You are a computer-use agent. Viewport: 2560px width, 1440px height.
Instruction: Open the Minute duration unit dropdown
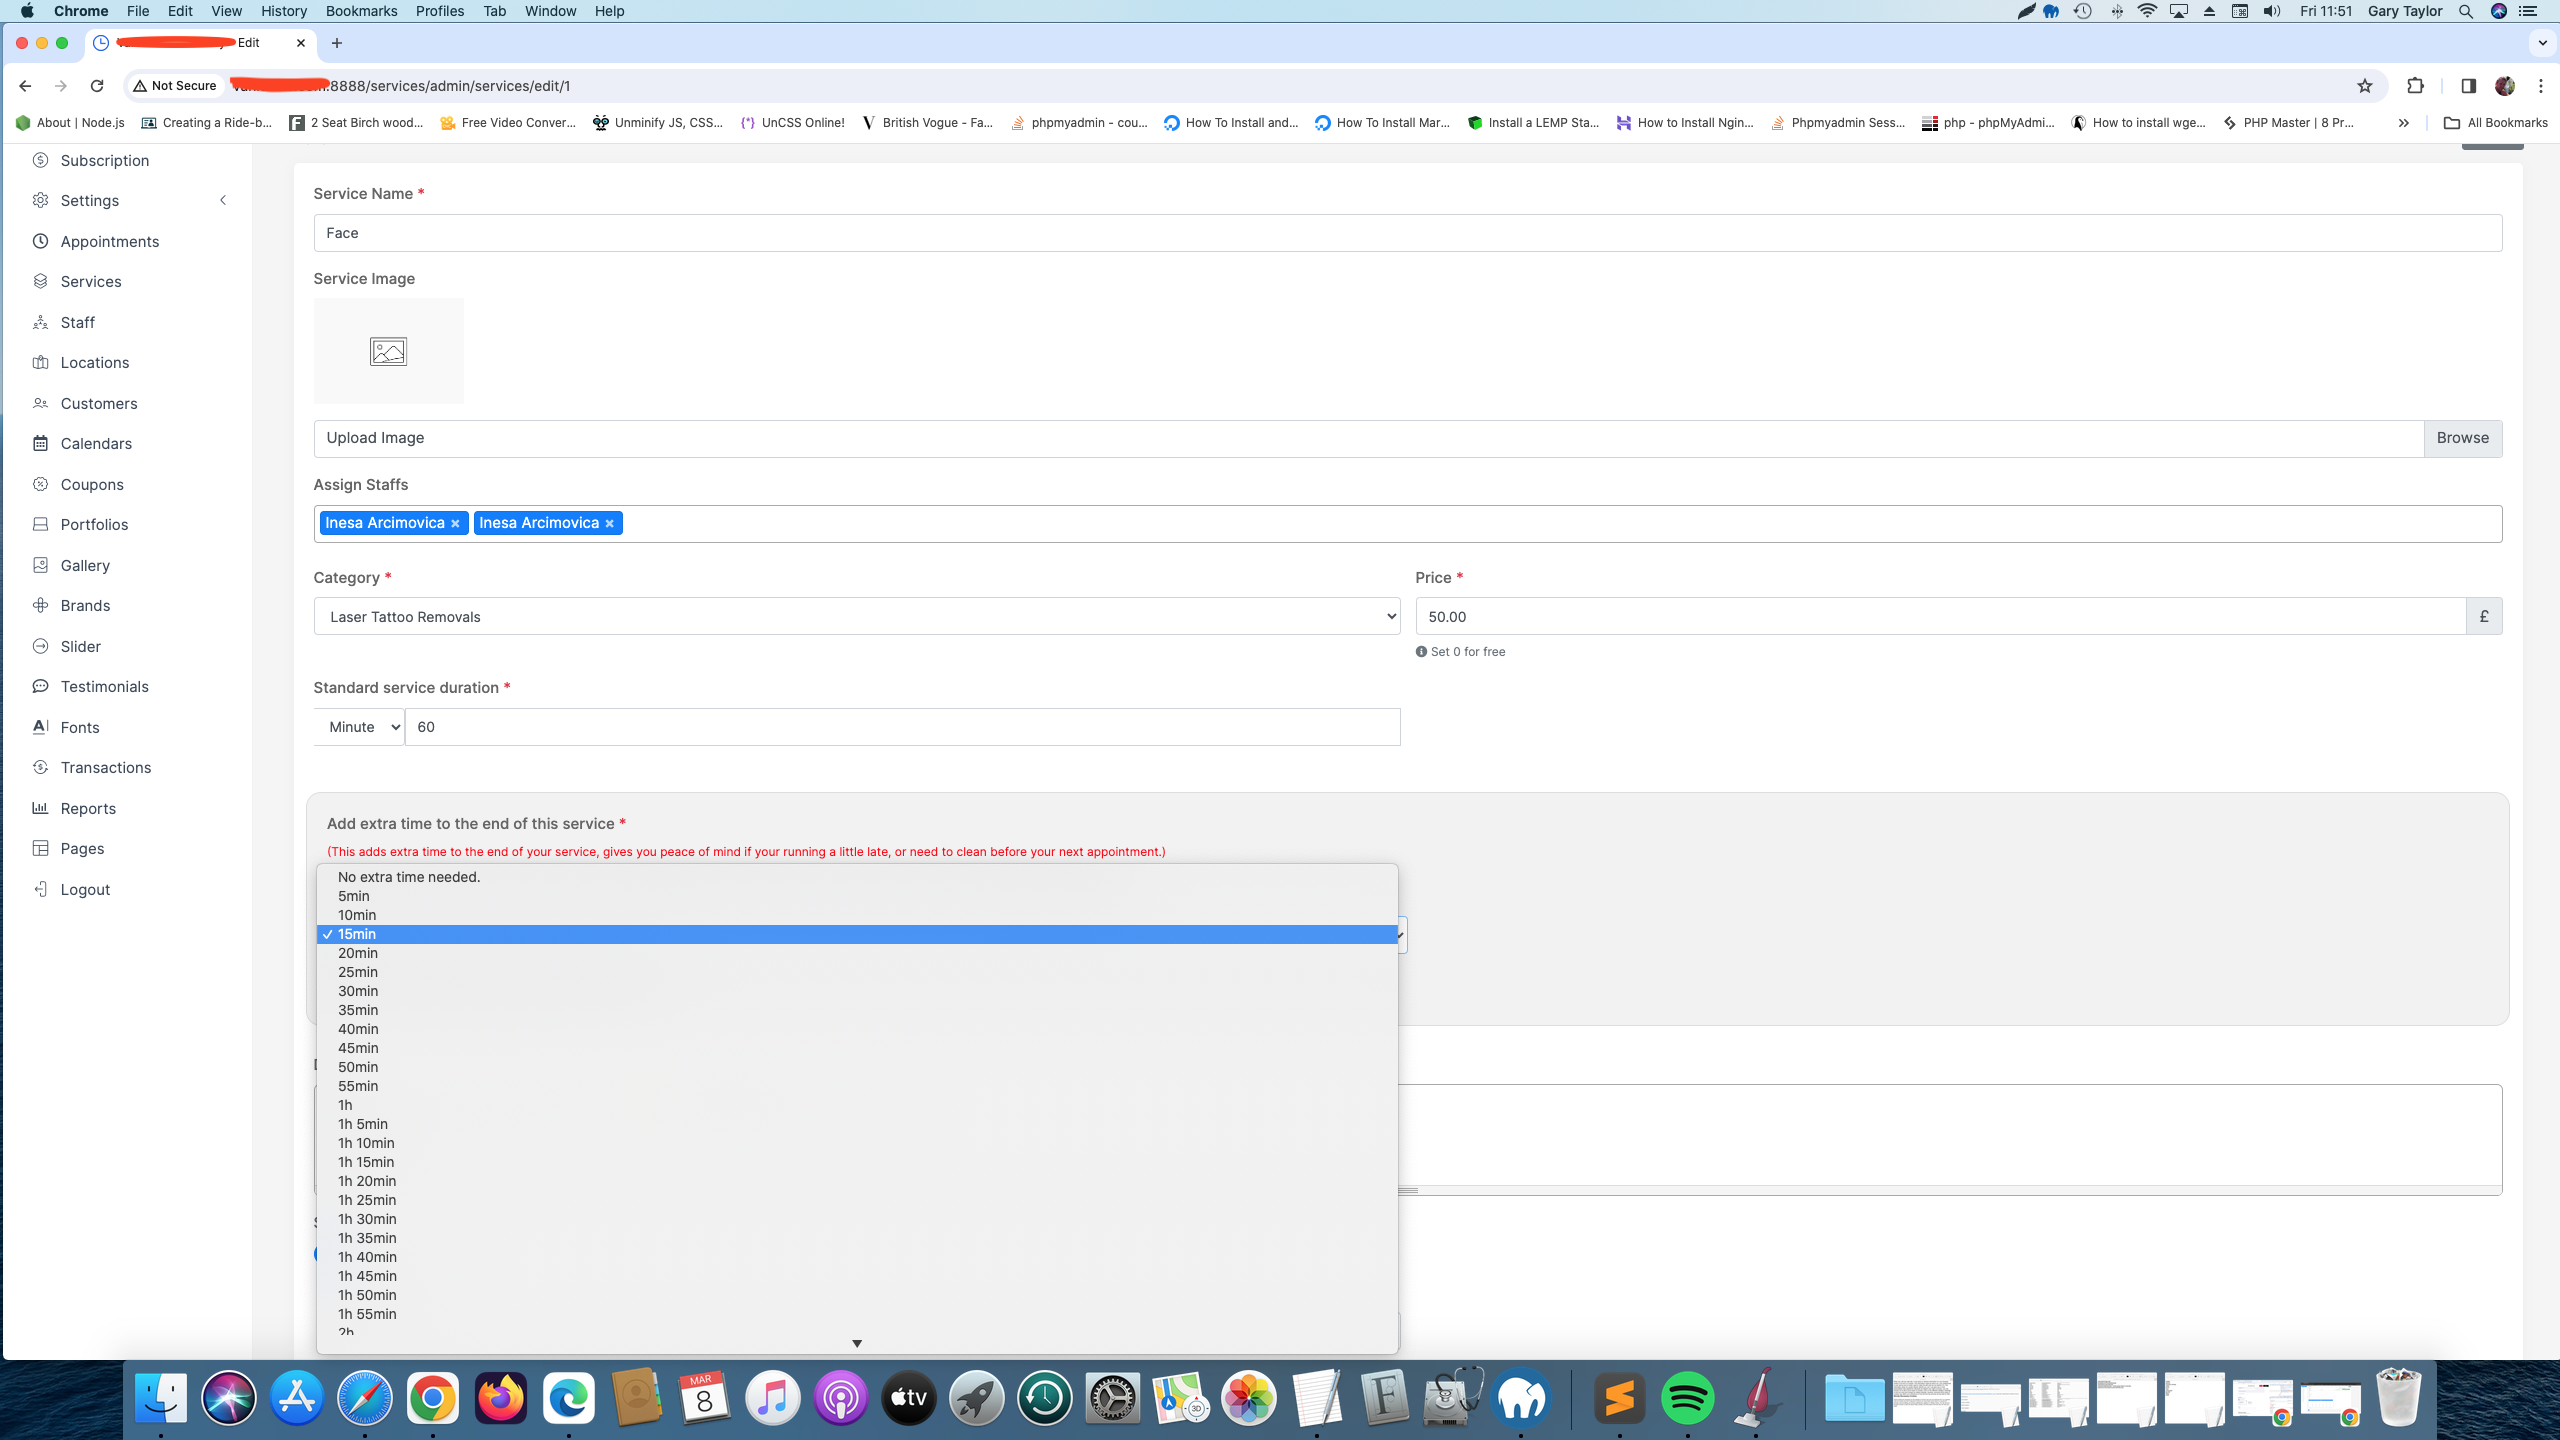tap(358, 727)
